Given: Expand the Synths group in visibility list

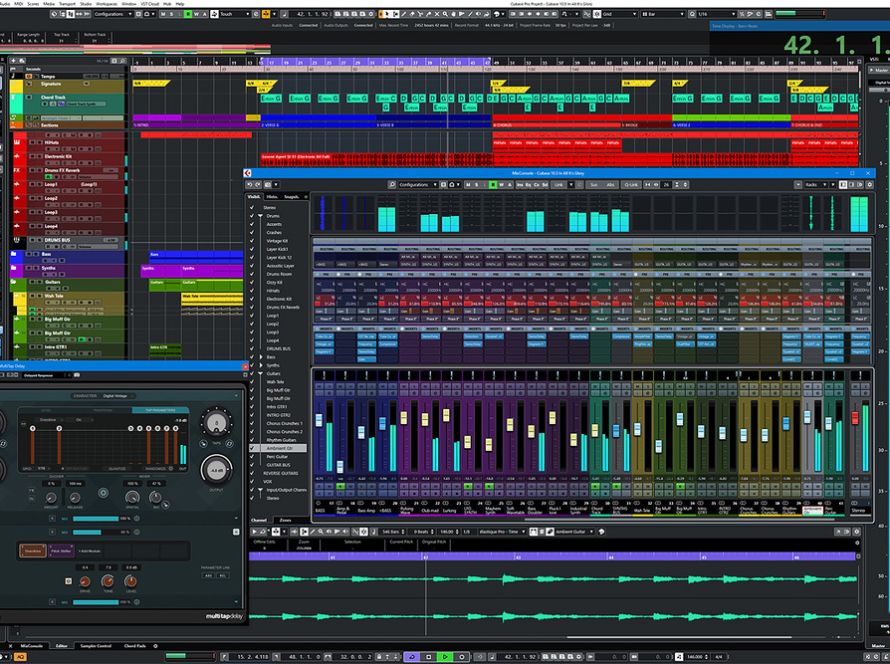Looking at the screenshot, I should (261, 365).
